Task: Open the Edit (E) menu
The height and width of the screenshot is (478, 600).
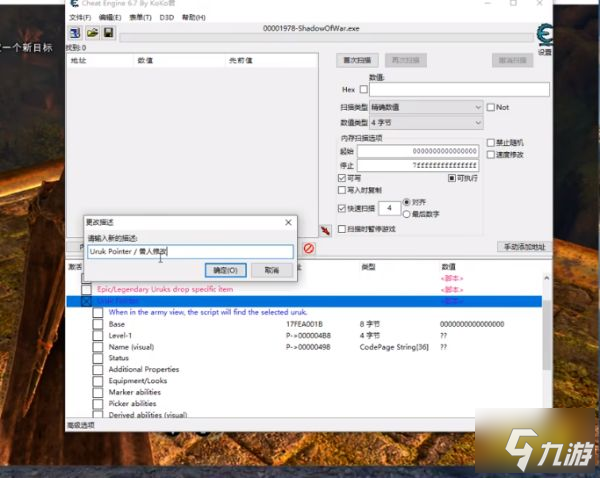Action: 110,18
